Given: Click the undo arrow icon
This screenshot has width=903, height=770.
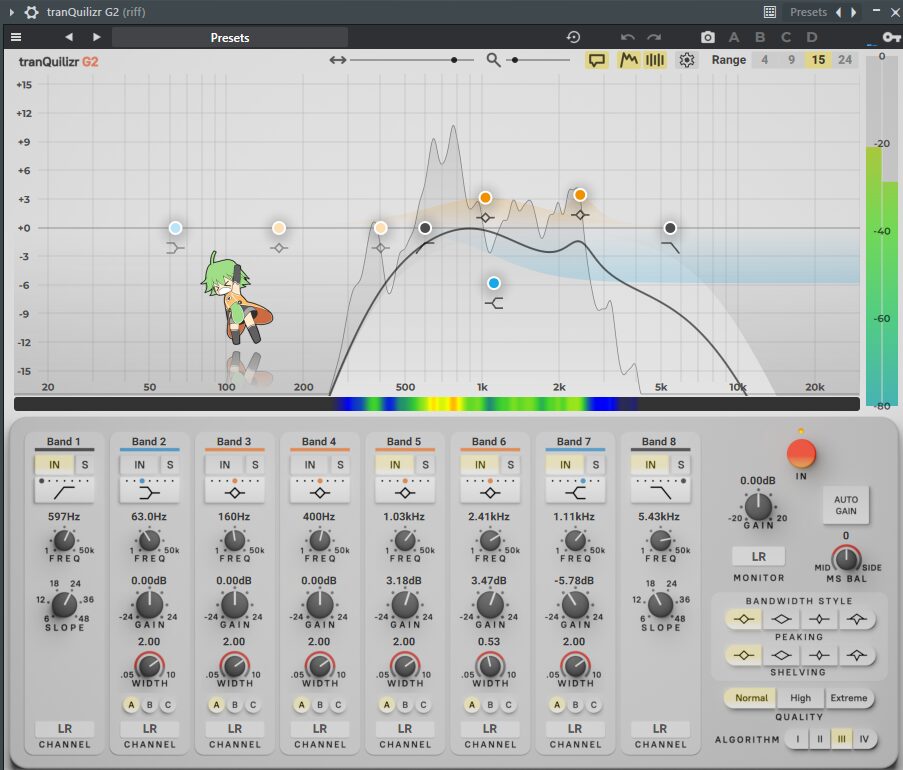Looking at the screenshot, I should click(627, 37).
